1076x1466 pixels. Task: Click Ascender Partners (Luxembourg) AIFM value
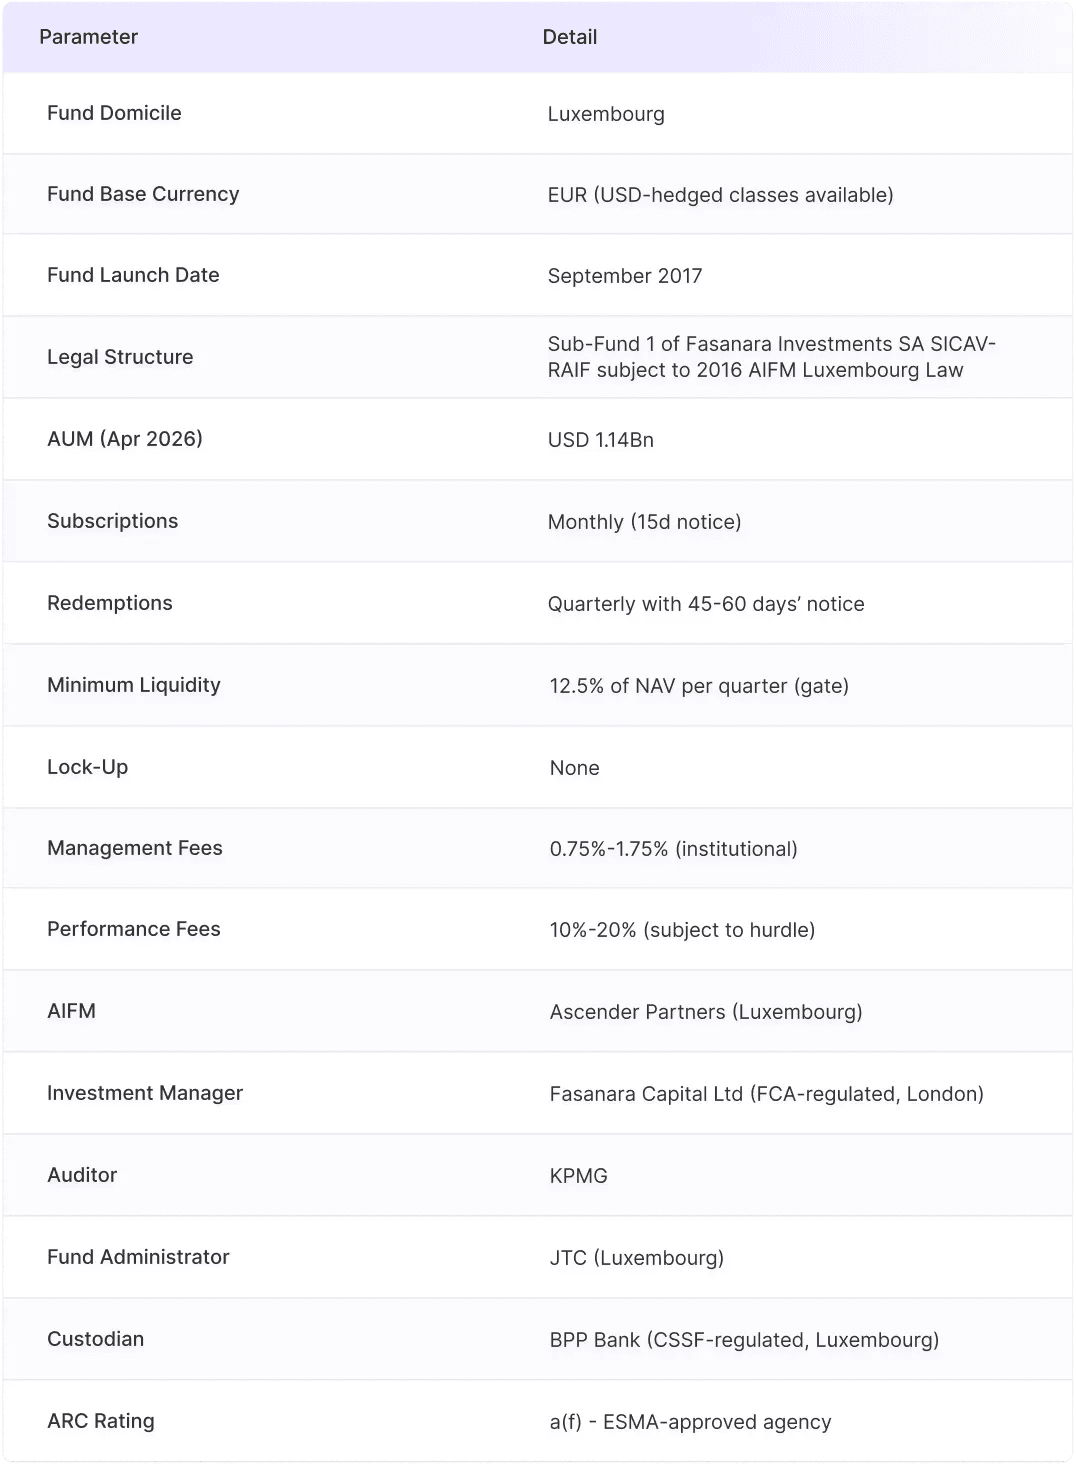706,1012
